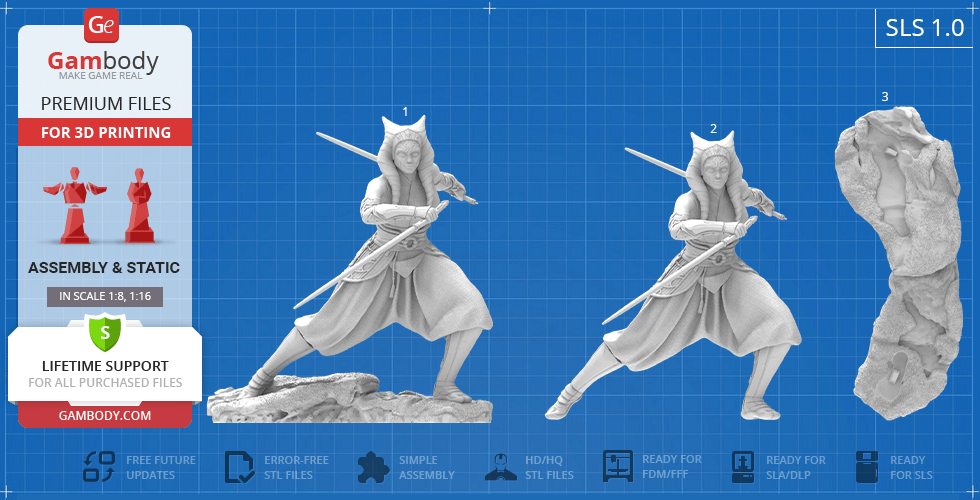Click the red Gambody 'Ge' logo

pyautogui.click(x=102, y=24)
